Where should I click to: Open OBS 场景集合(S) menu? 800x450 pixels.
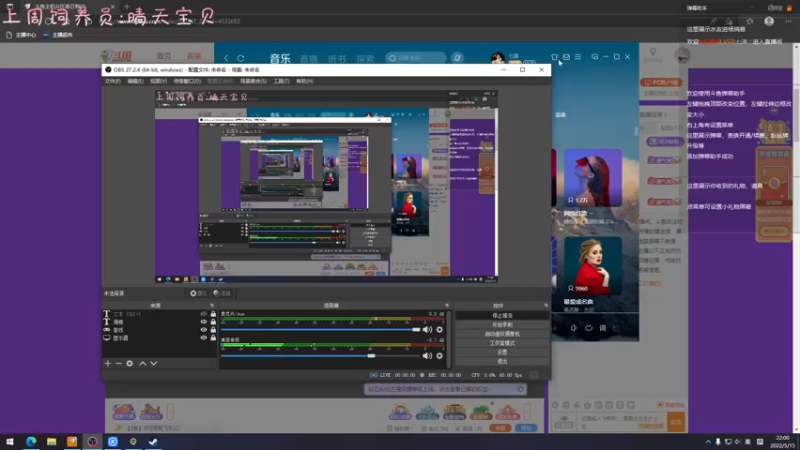point(253,81)
